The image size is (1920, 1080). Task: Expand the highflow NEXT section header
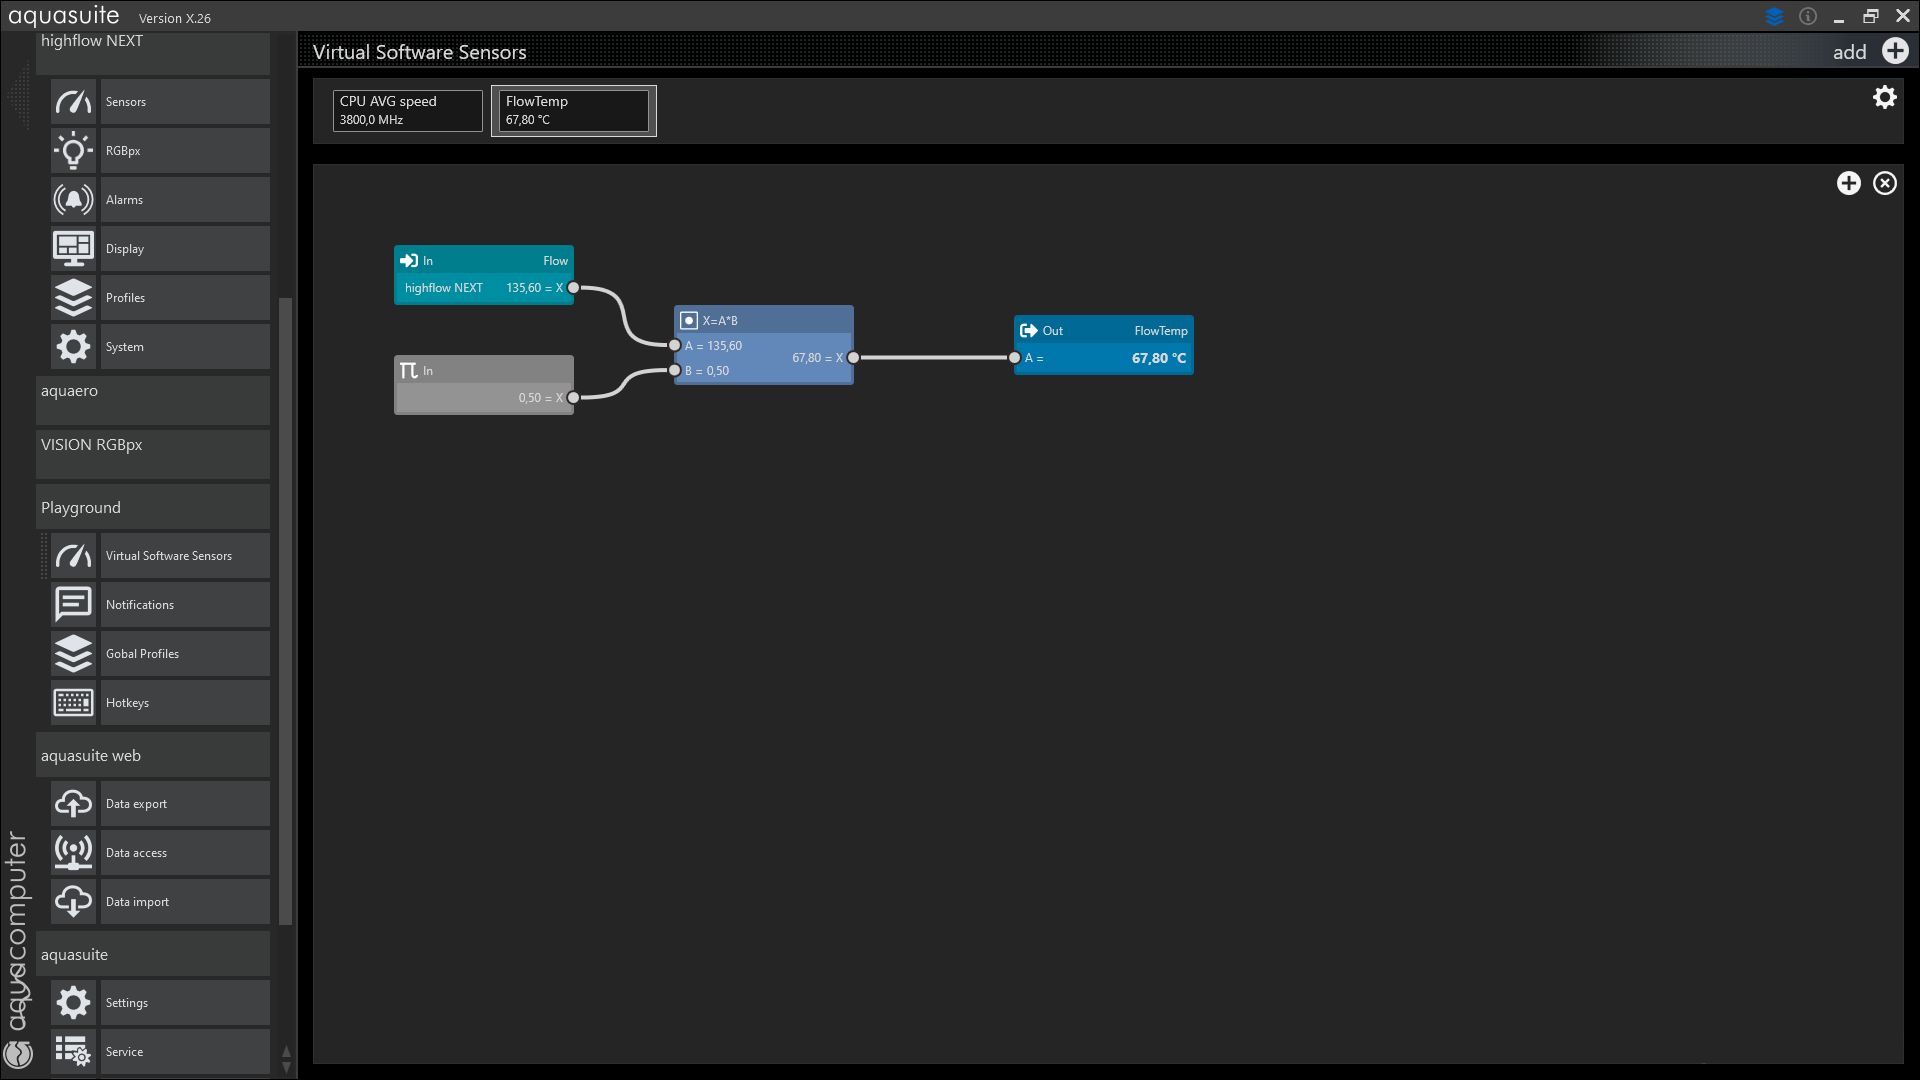click(x=153, y=52)
